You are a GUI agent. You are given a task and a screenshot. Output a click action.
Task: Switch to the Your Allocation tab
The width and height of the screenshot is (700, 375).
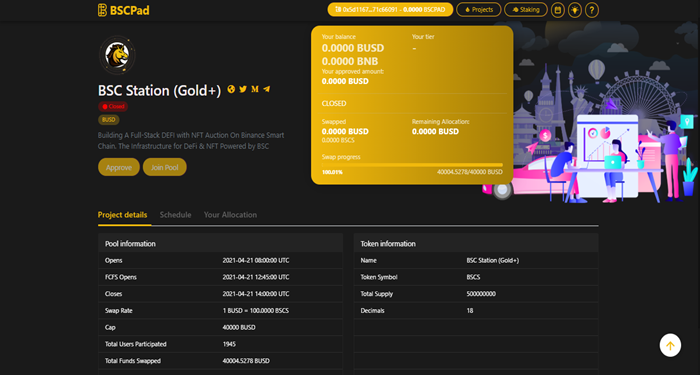pos(230,215)
